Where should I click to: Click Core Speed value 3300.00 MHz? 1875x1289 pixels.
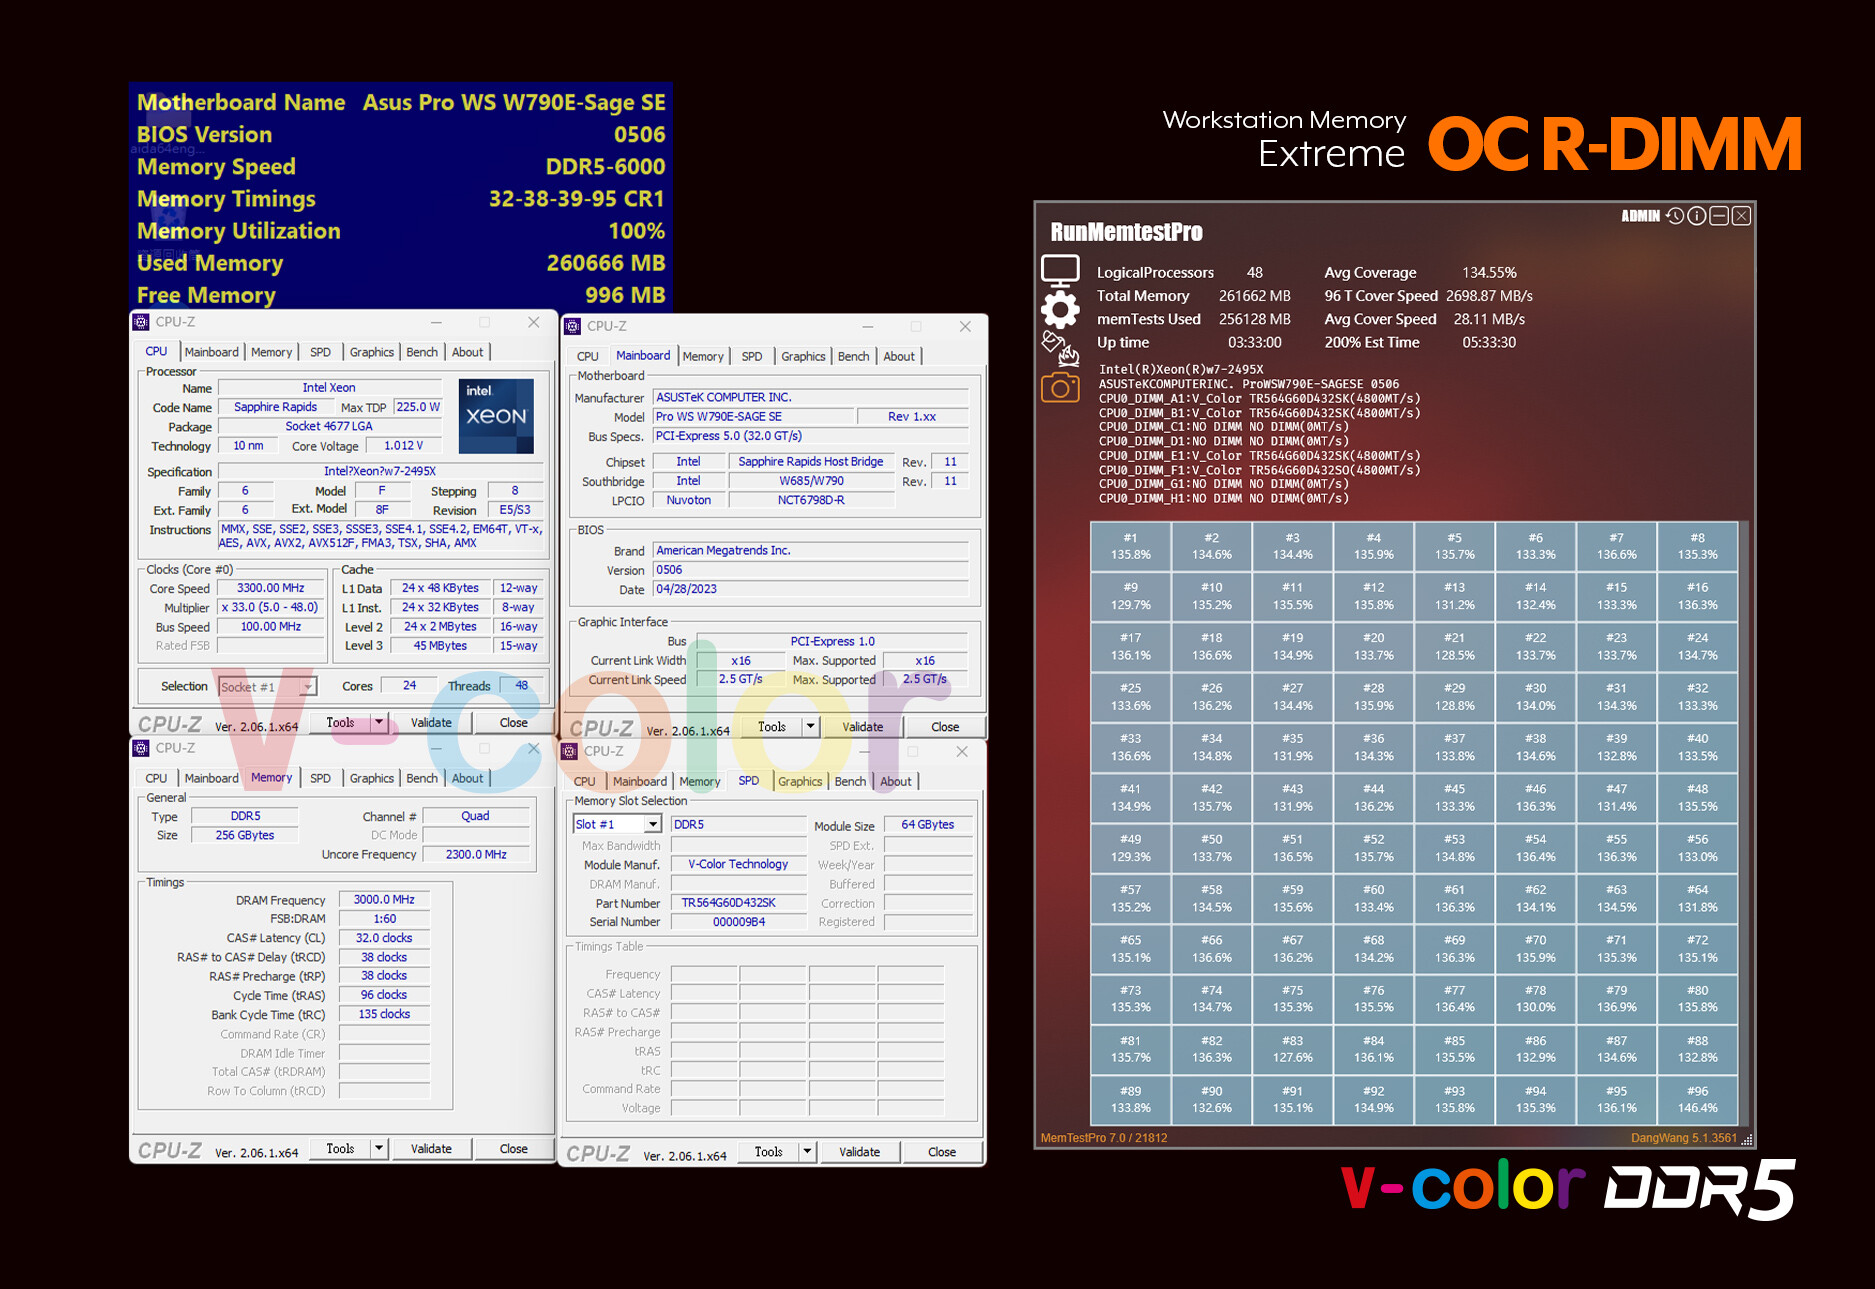271,588
